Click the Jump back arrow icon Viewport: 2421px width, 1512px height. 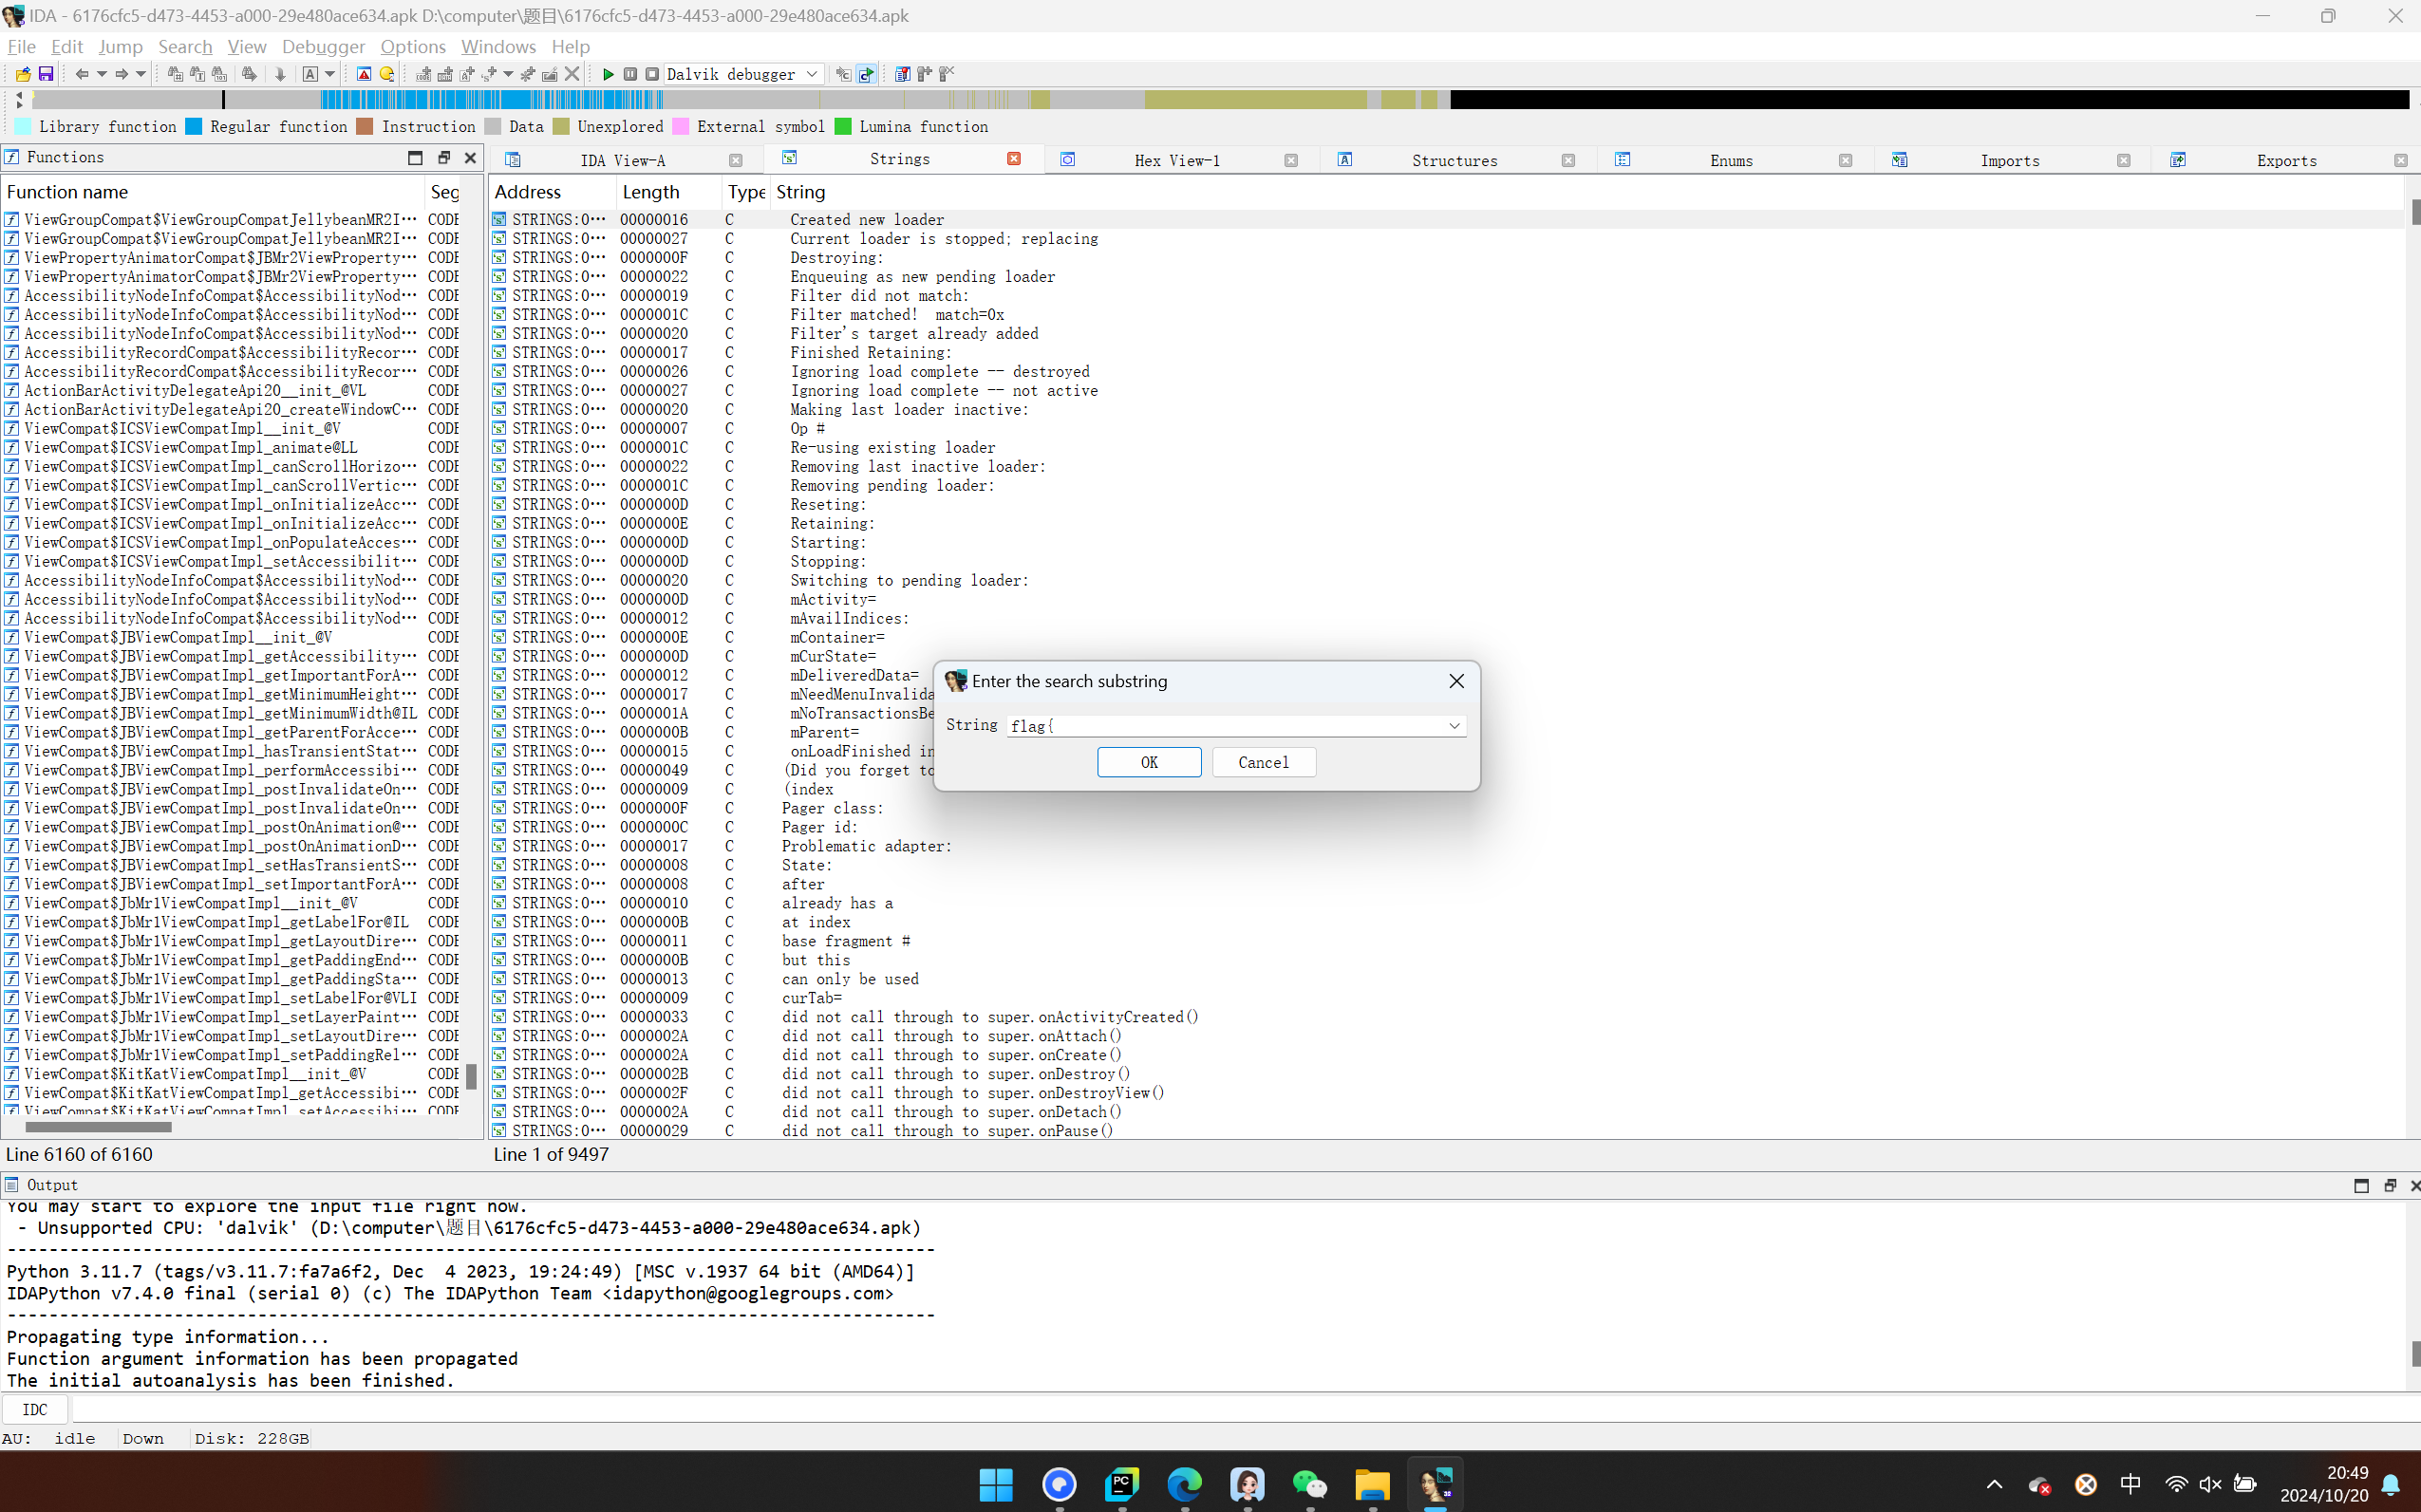coord(82,74)
